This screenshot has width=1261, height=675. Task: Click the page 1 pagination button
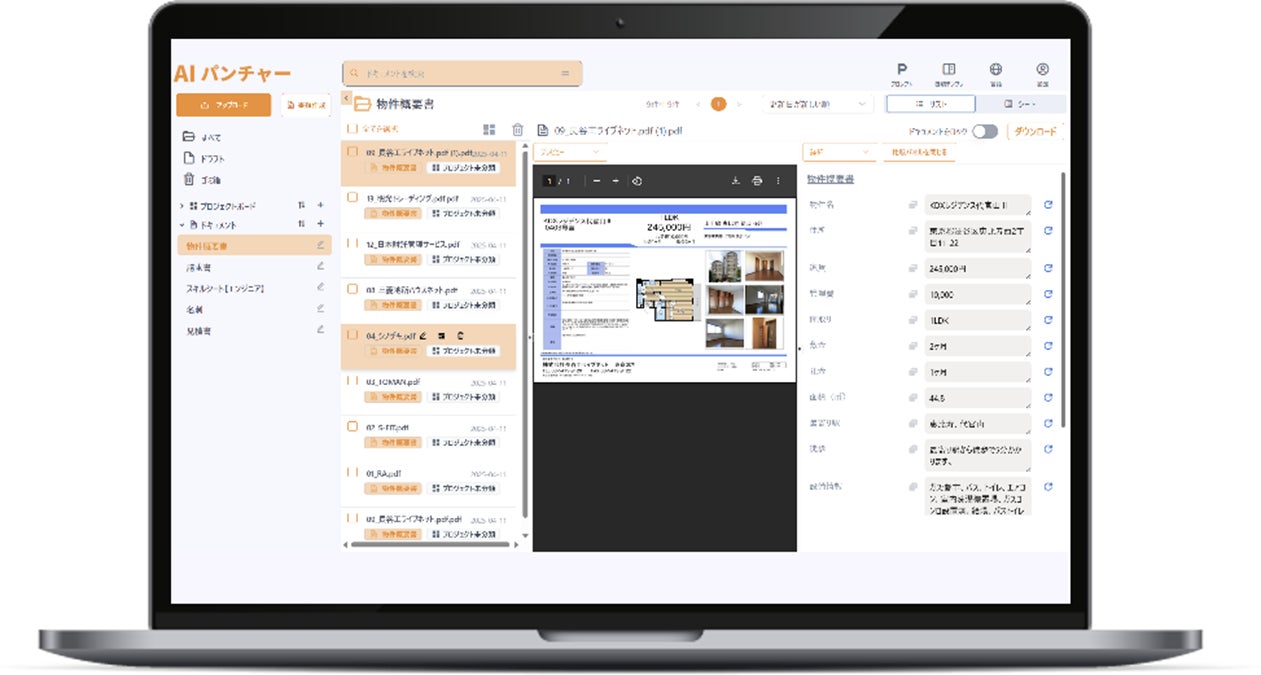tap(718, 104)
